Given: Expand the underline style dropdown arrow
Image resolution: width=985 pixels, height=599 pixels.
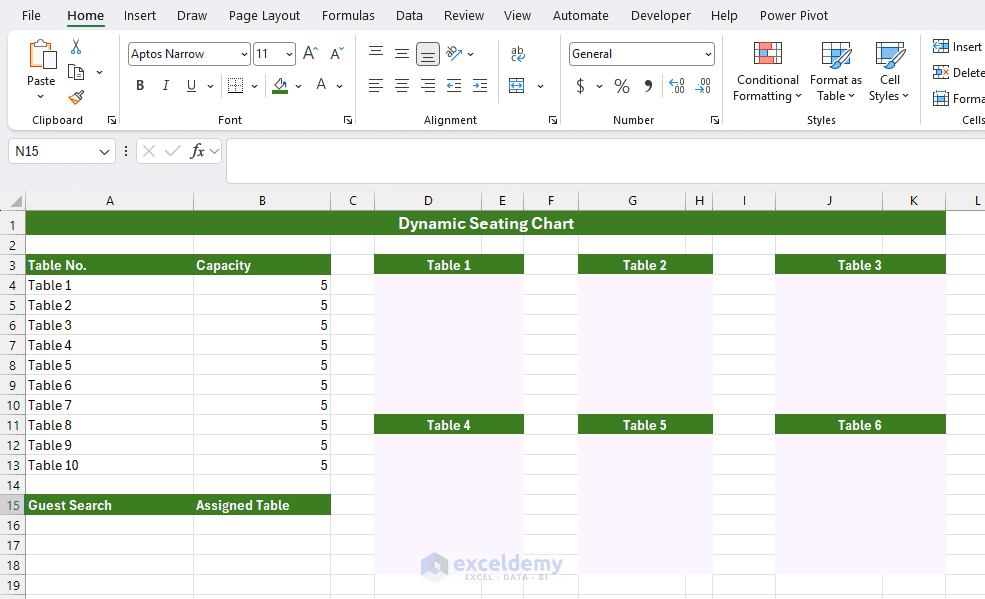Looking at the screenshot, I should [x=210, y=86].
